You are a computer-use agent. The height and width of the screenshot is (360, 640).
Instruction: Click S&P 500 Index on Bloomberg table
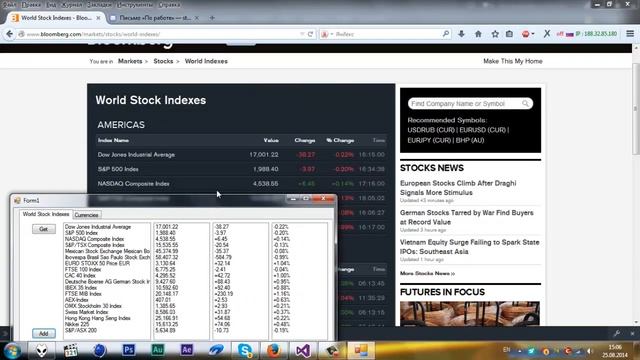(118, 169)
